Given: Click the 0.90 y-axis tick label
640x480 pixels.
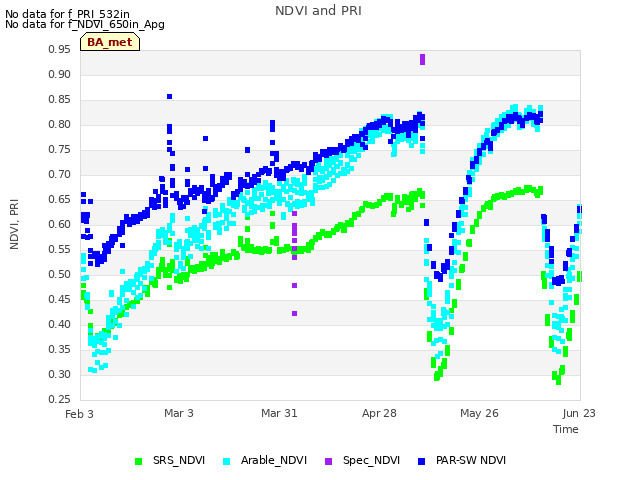Looking at the screenshot, I should coord(59,74).
